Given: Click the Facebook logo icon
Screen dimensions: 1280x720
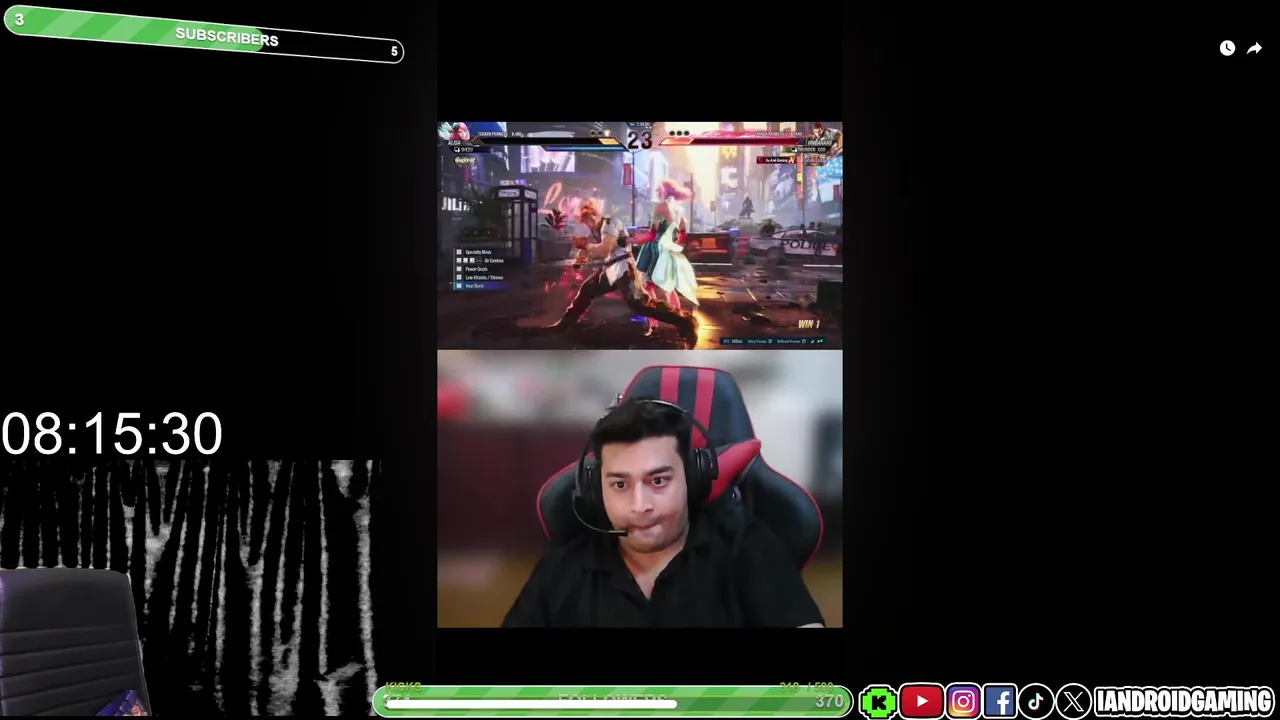Looking at the screenshot, I should pos(999,702).
